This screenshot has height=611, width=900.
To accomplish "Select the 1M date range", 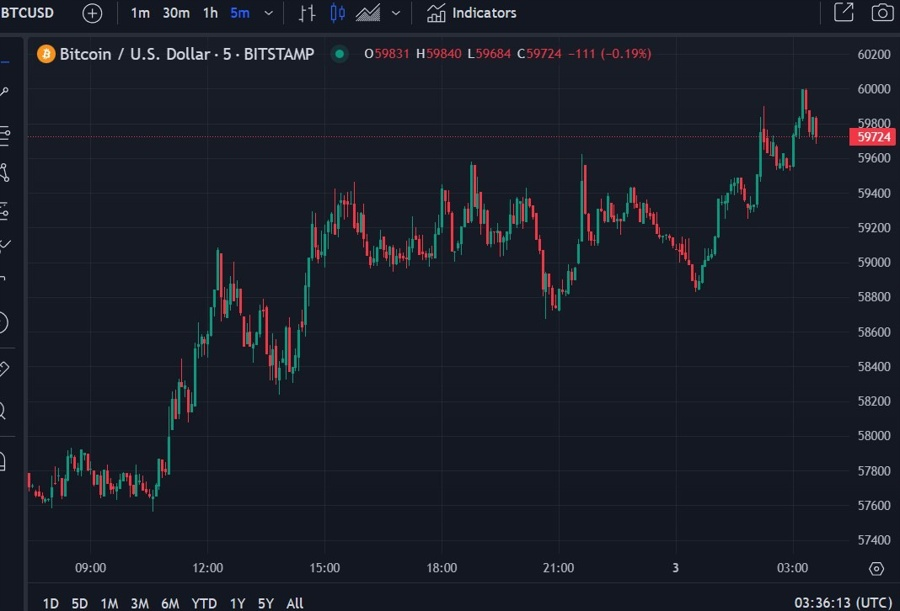I will click(109, 603).
